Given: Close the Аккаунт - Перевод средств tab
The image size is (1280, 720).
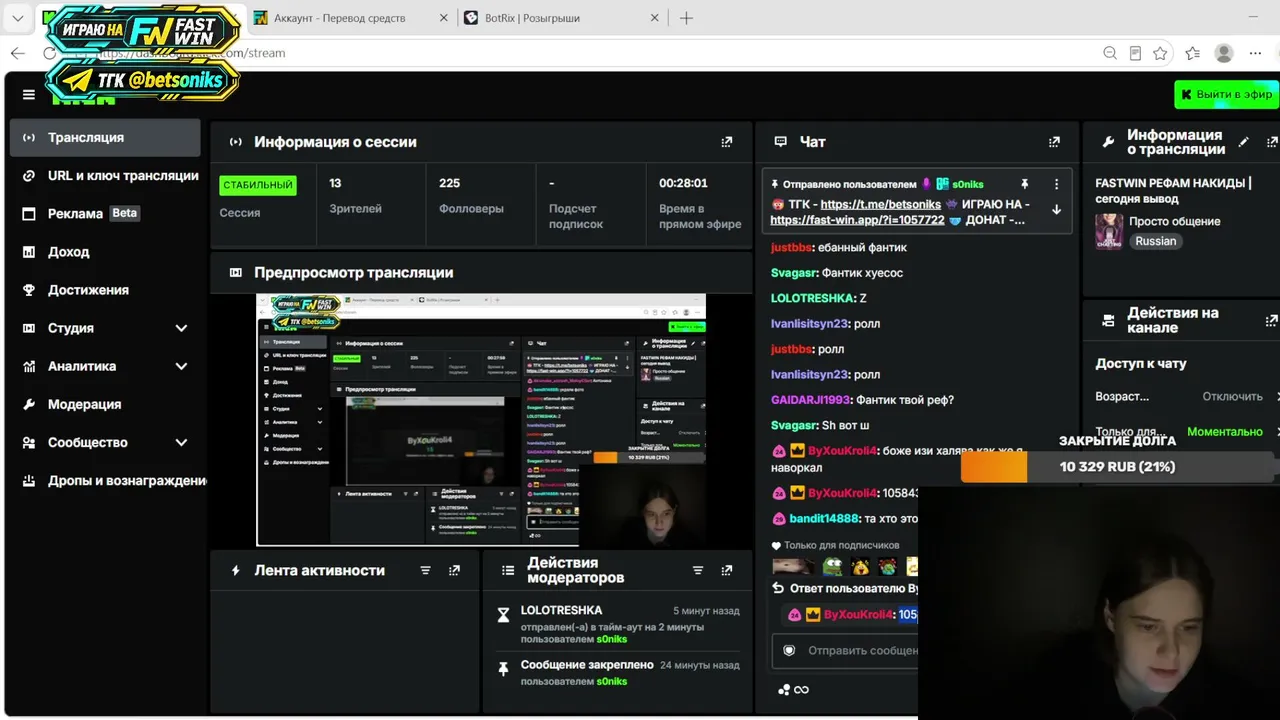Looking at the screenshot, I should [x=444, y=18].
